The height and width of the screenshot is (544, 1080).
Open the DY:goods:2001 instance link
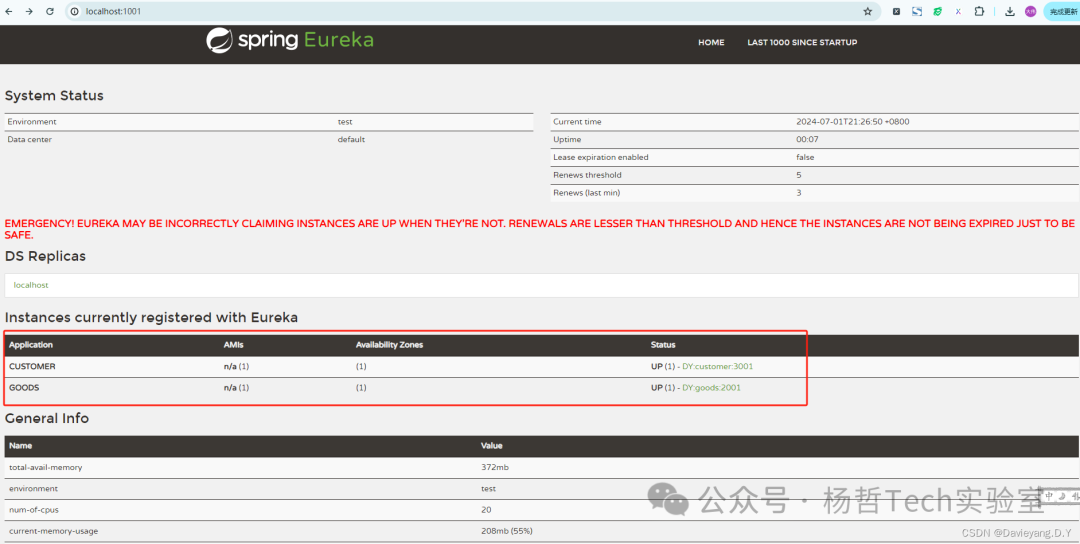coord(712,388)
